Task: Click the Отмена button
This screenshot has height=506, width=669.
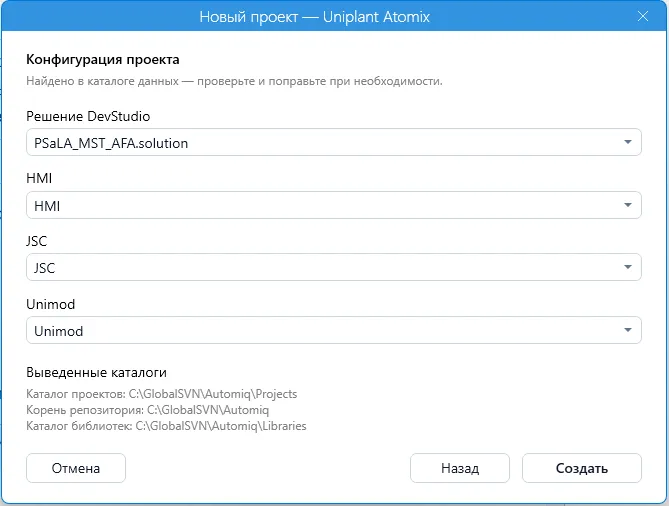Action: (76, 468)
